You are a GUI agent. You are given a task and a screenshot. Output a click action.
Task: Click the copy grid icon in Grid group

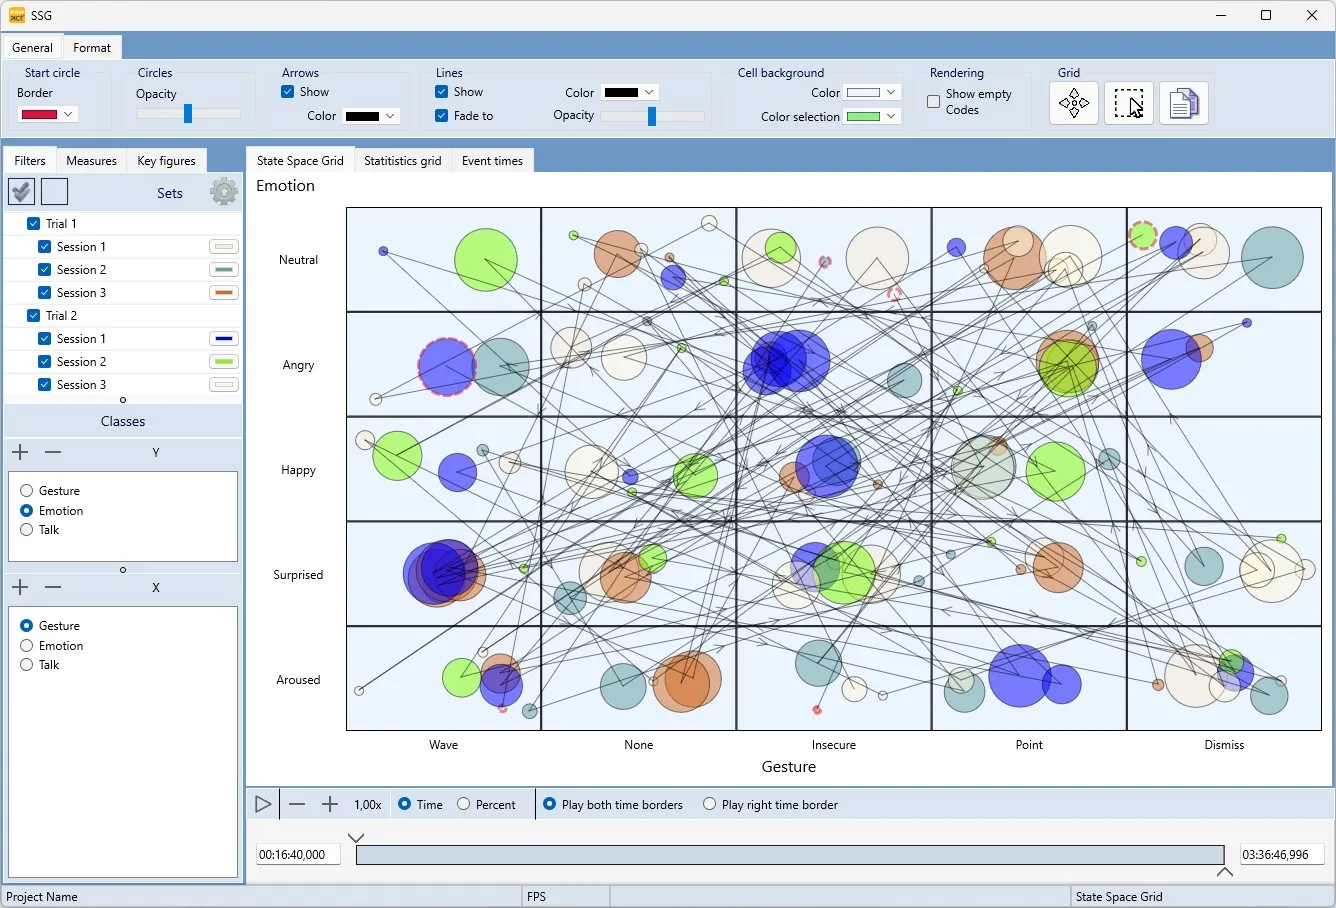click(1184, 103)
